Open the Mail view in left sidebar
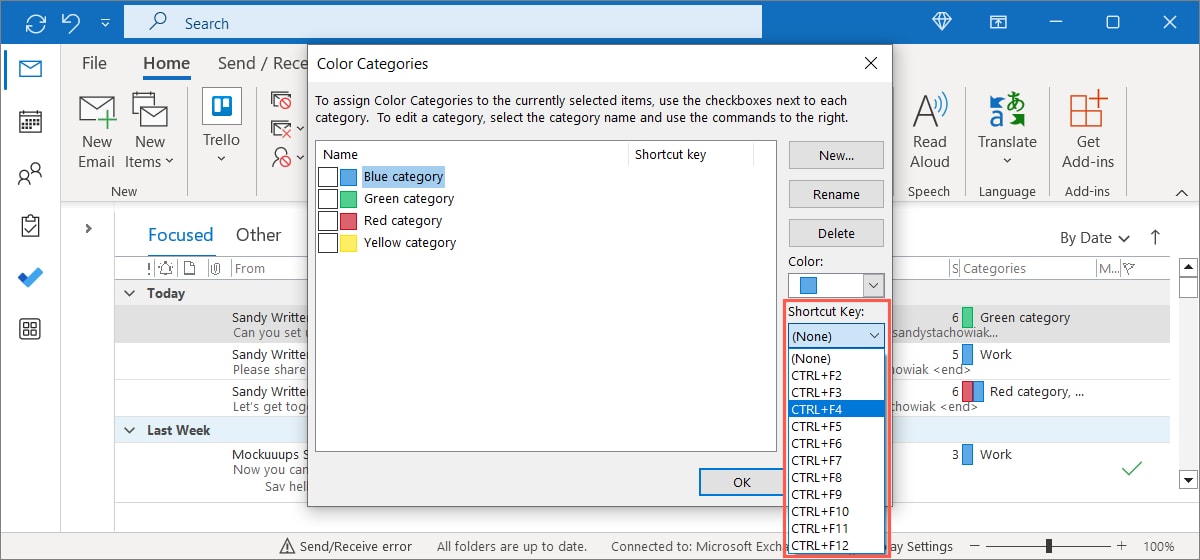 (x=30, y=69)
